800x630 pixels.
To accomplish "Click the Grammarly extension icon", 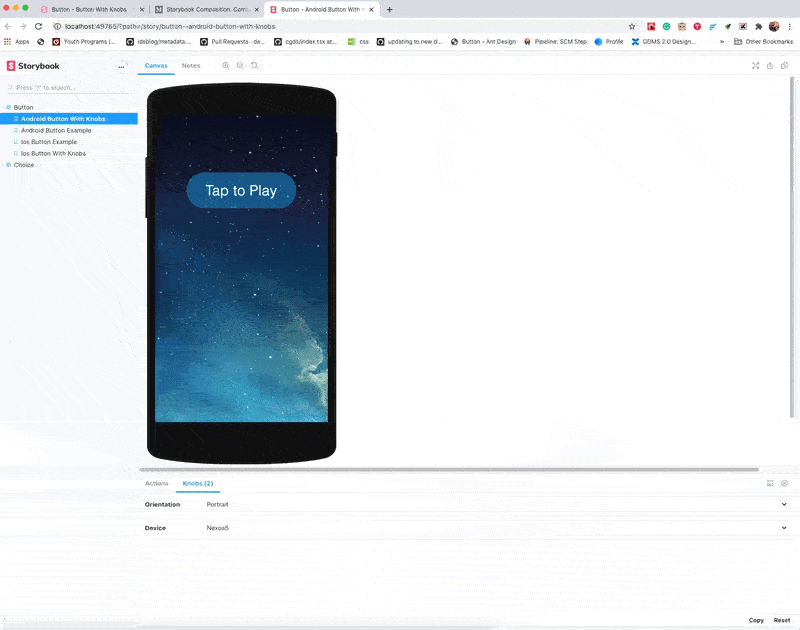I will pos(666,27).
